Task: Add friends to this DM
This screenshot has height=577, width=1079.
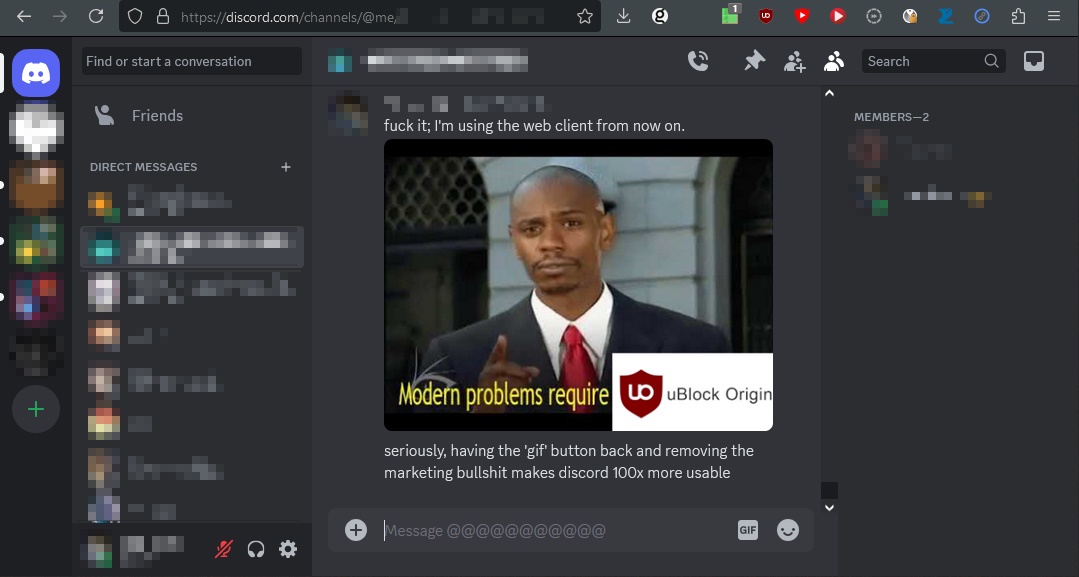Action: (794, 61)
